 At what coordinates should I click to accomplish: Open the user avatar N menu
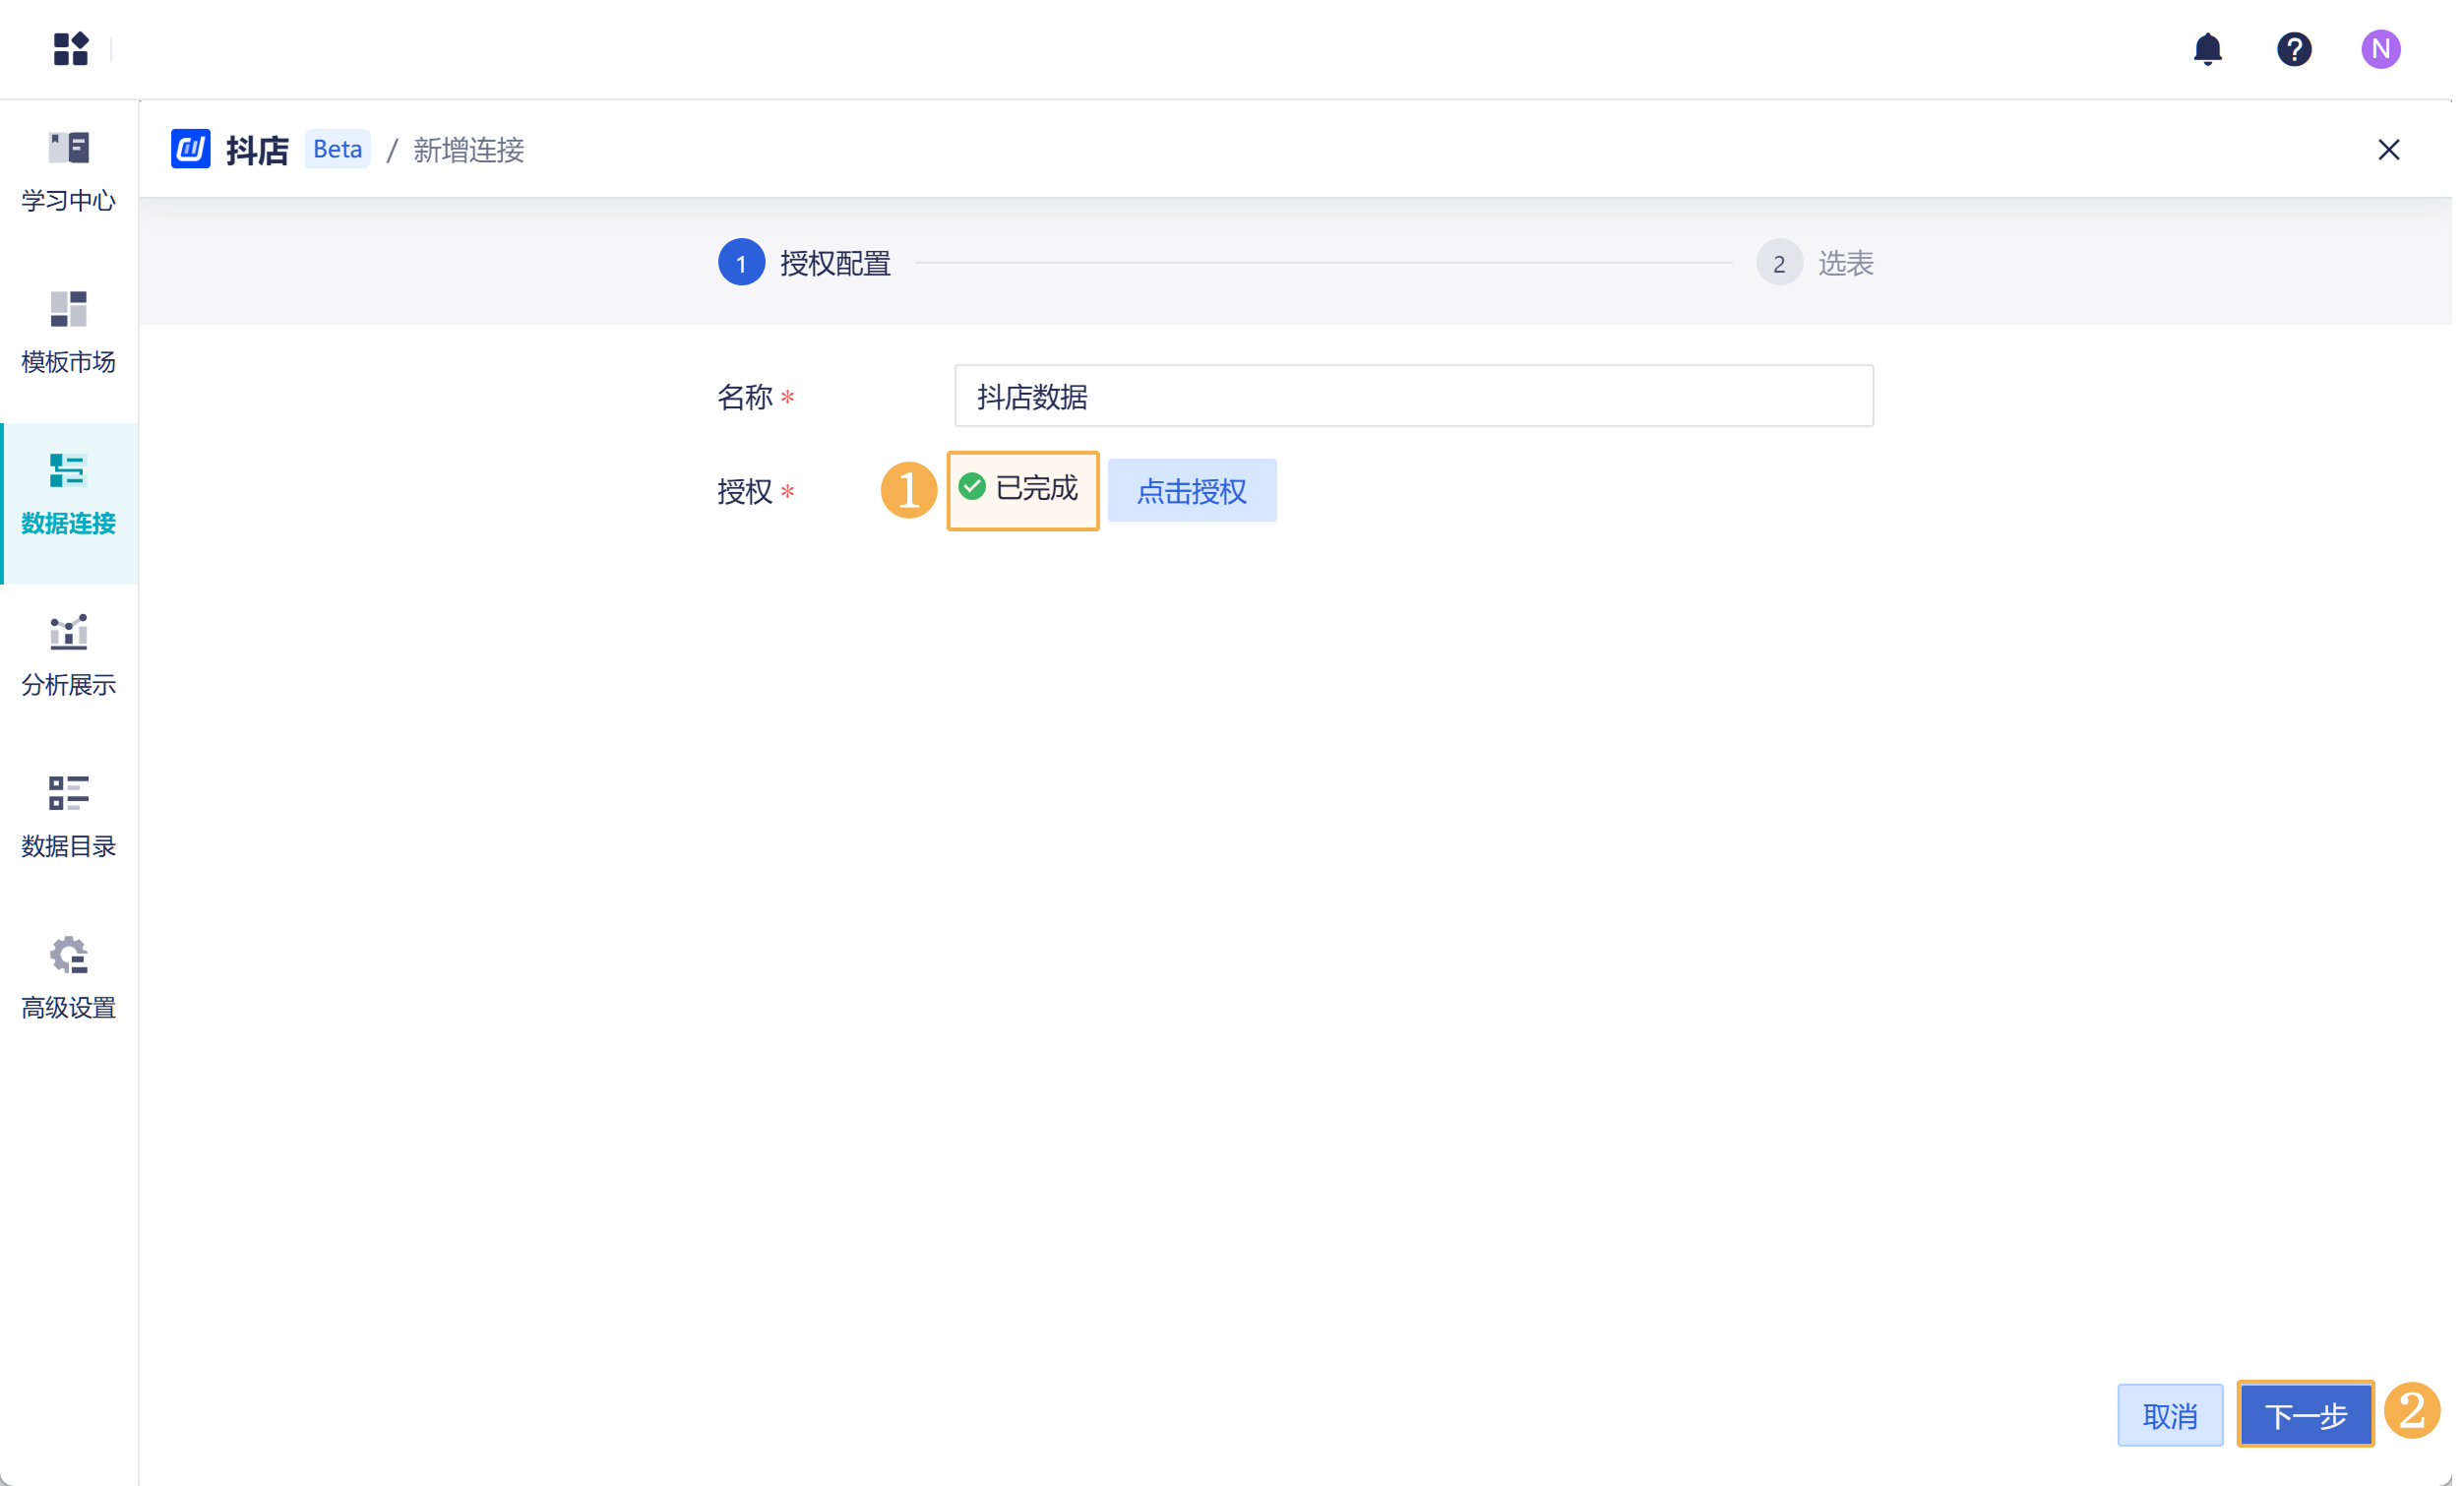tap(2380, 48)
